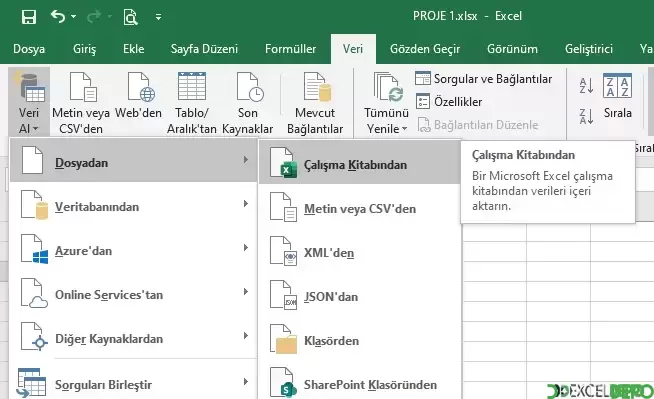654x399 pixels.
Task: Switch to the Formüller tab
Action: coord(290,49)
